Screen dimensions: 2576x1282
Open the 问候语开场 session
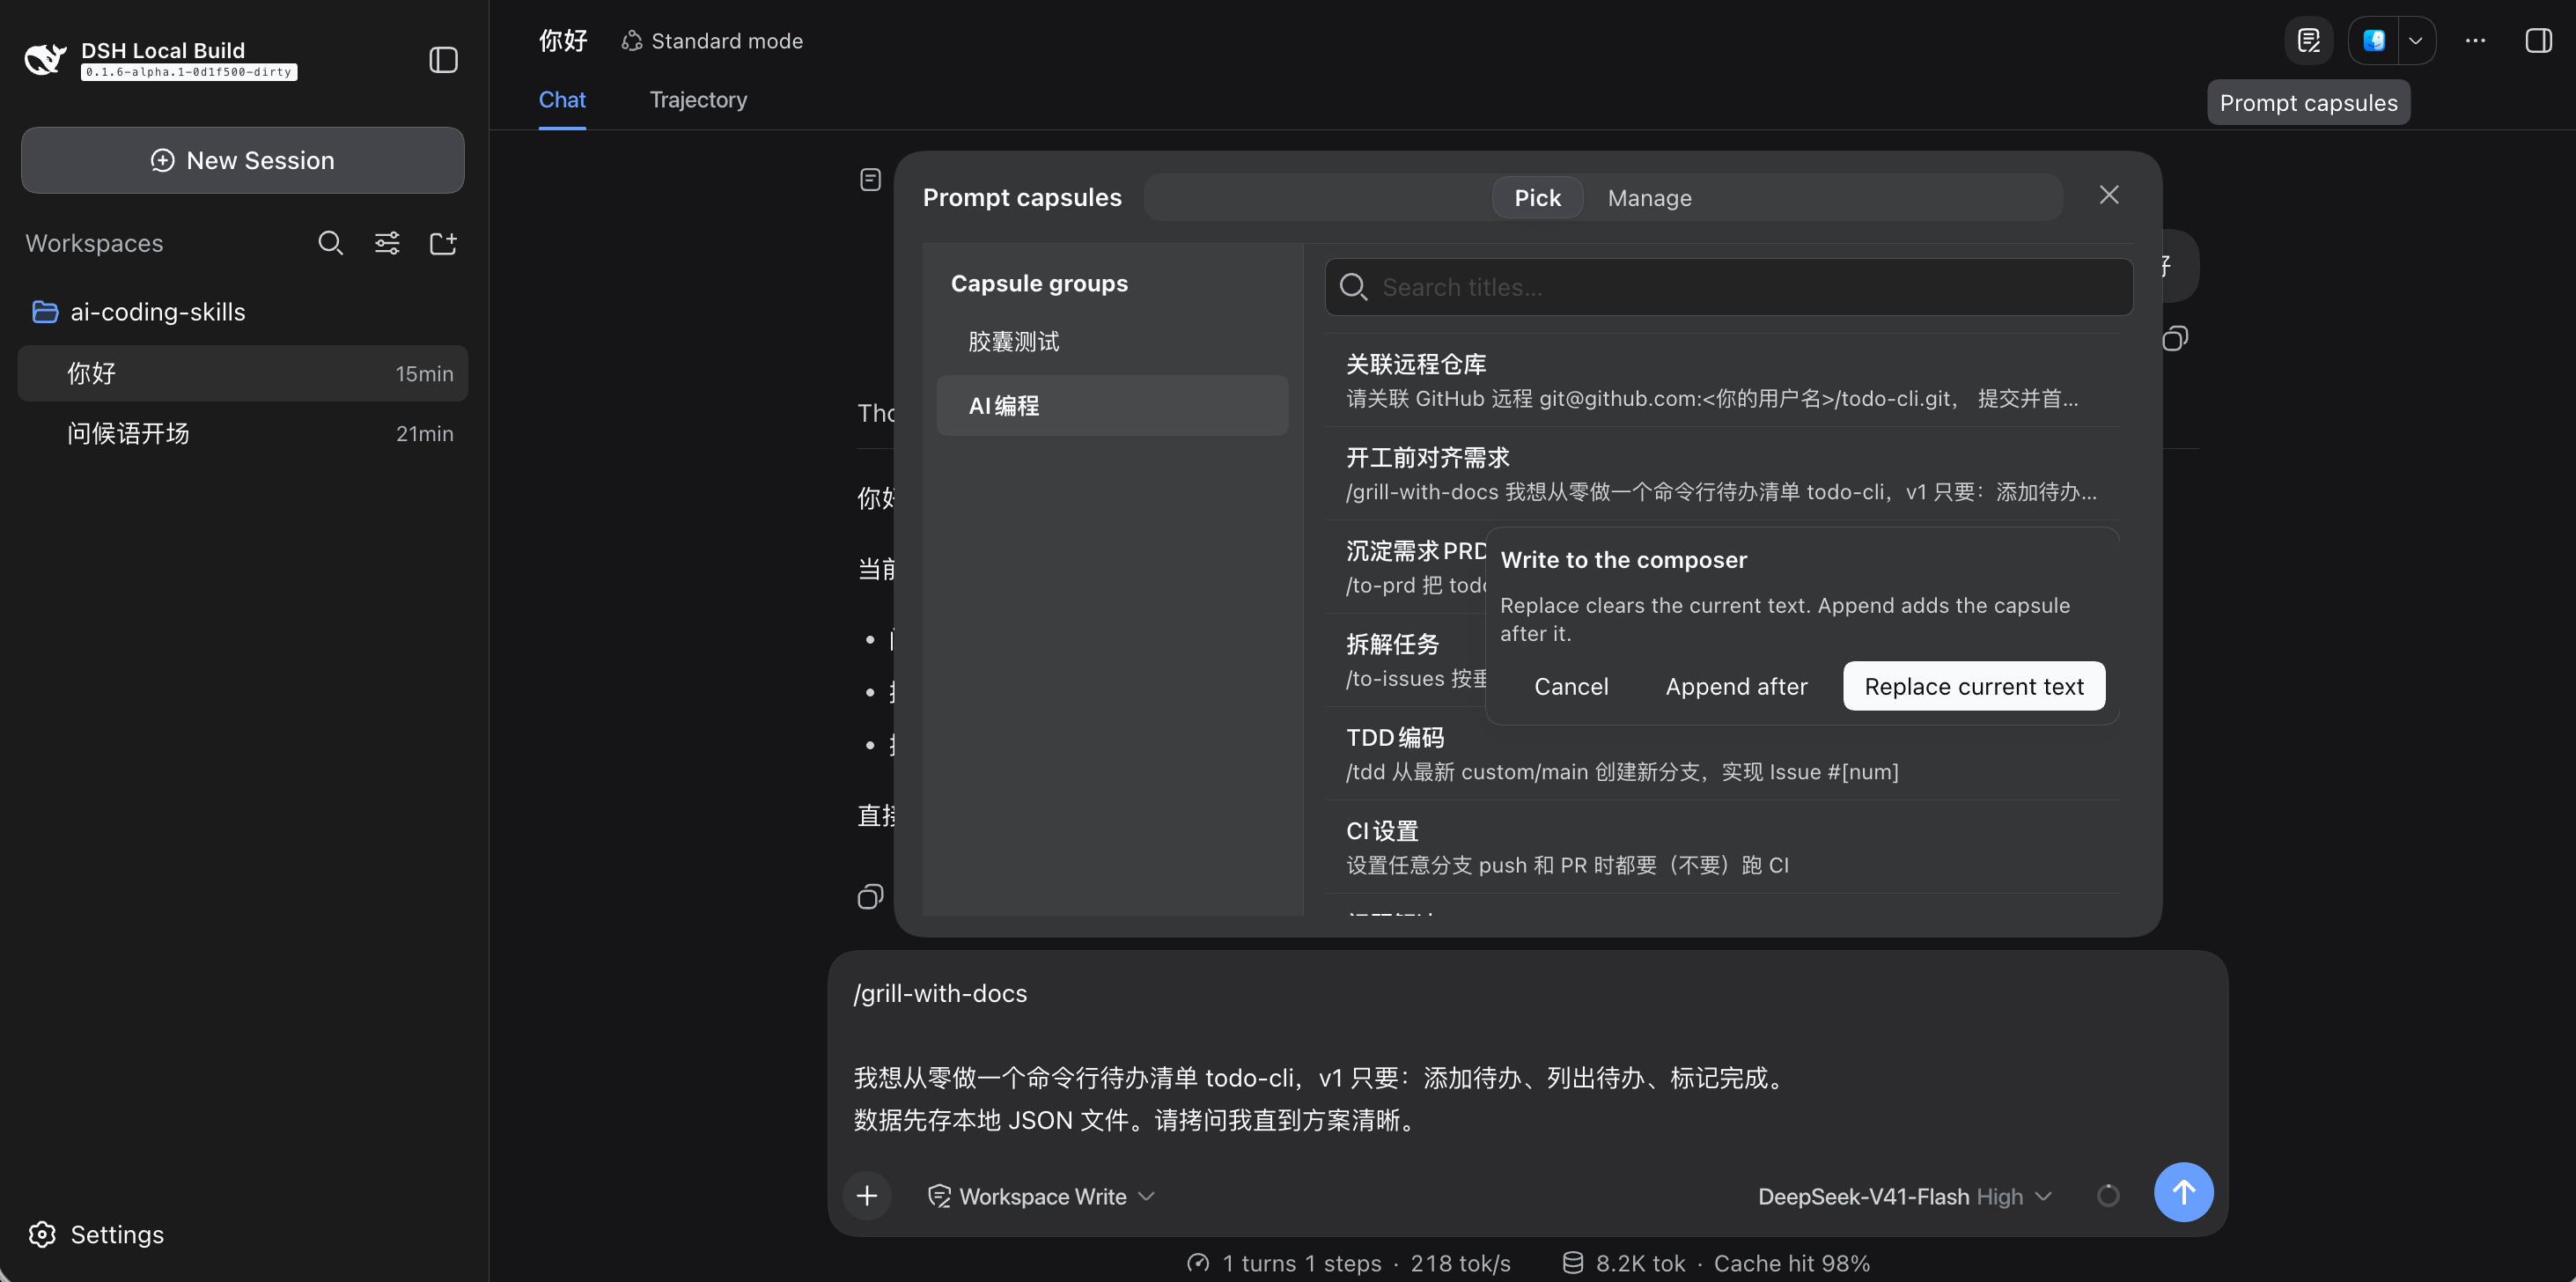242,433
